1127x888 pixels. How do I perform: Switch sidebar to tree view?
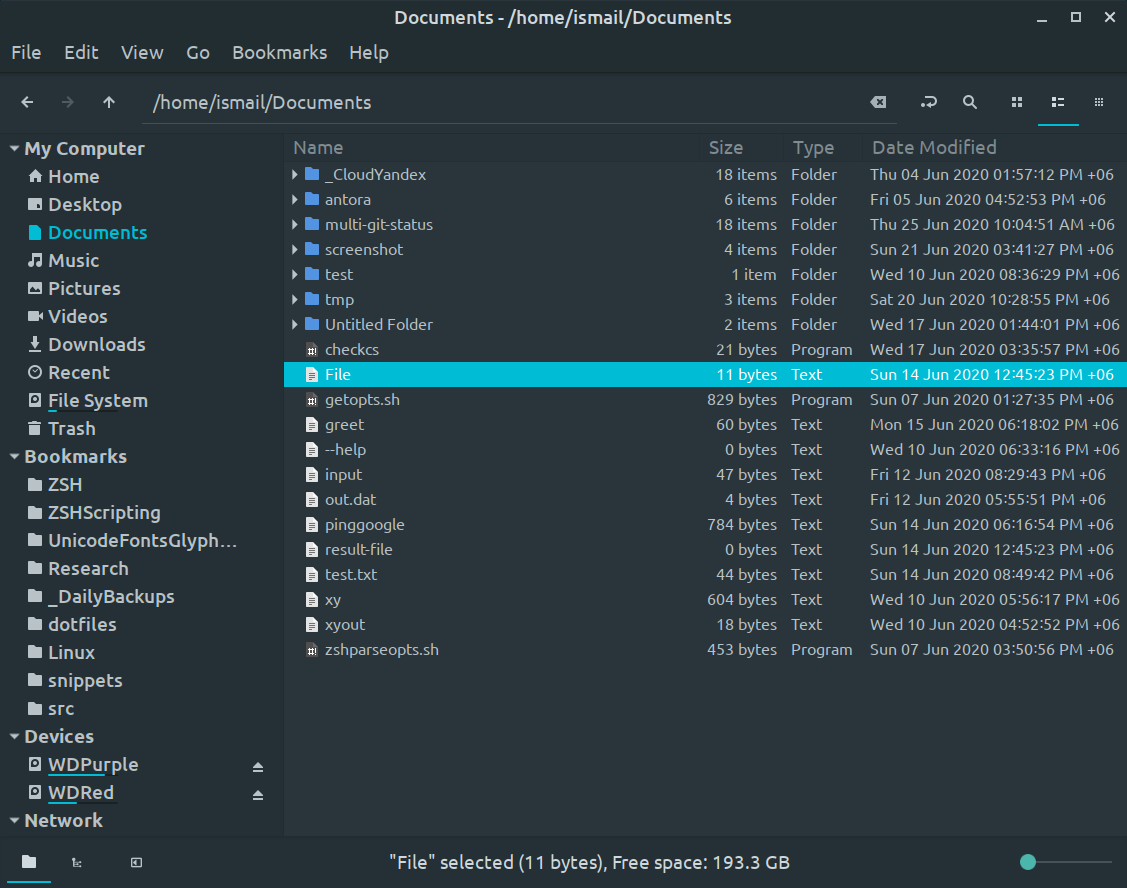pyautogui.click(x=76, y=862)
